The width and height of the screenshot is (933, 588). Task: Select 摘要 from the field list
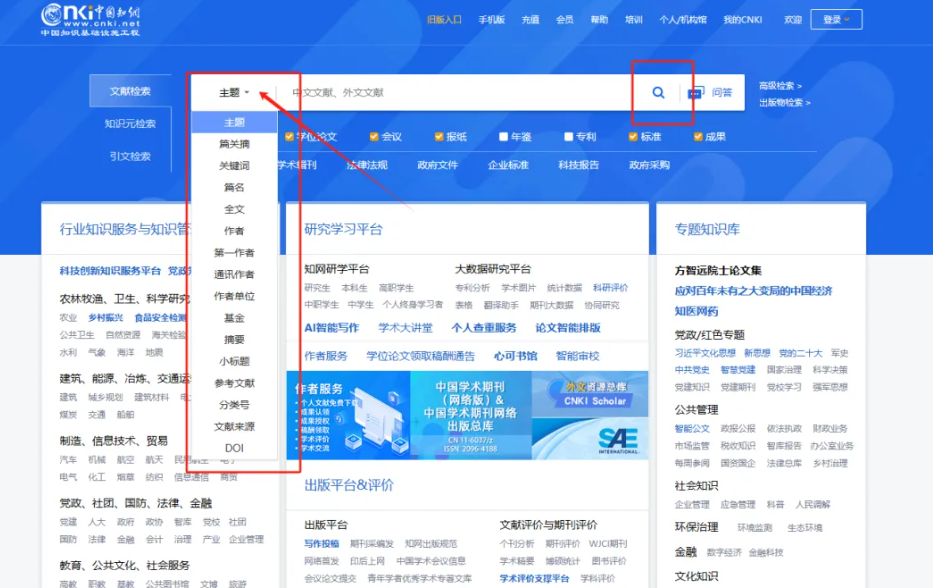click(234, 339)
